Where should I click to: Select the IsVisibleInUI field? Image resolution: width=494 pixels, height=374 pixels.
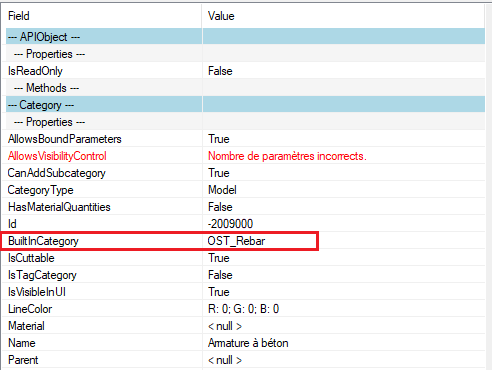click(37, 292)
